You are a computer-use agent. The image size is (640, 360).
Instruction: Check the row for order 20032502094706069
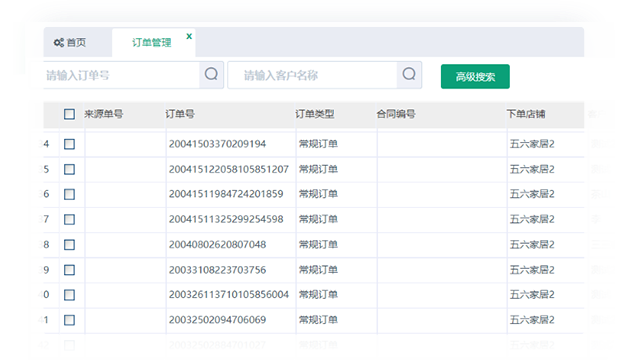(x=69, y=320)
